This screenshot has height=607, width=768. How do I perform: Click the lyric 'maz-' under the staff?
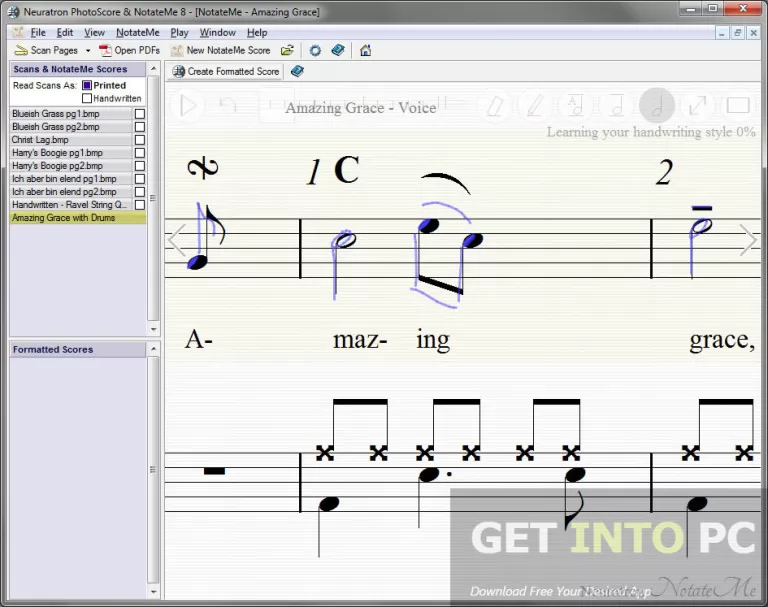(360, 340)
